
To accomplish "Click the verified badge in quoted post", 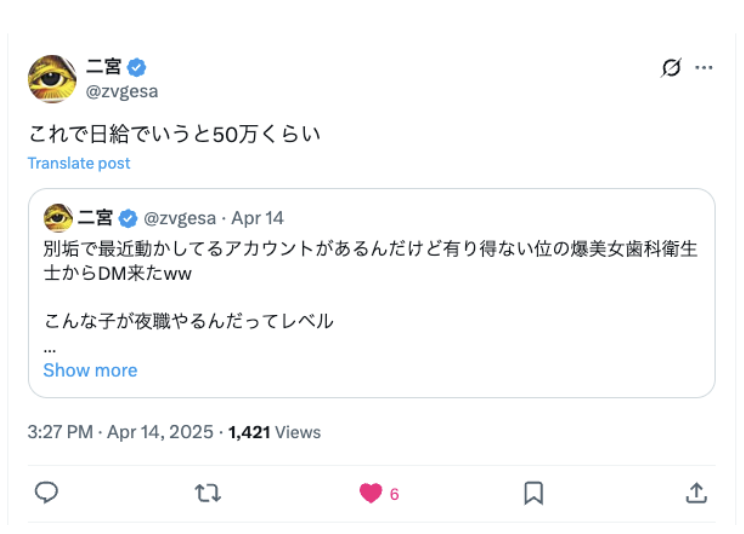I will click(128, 218).
